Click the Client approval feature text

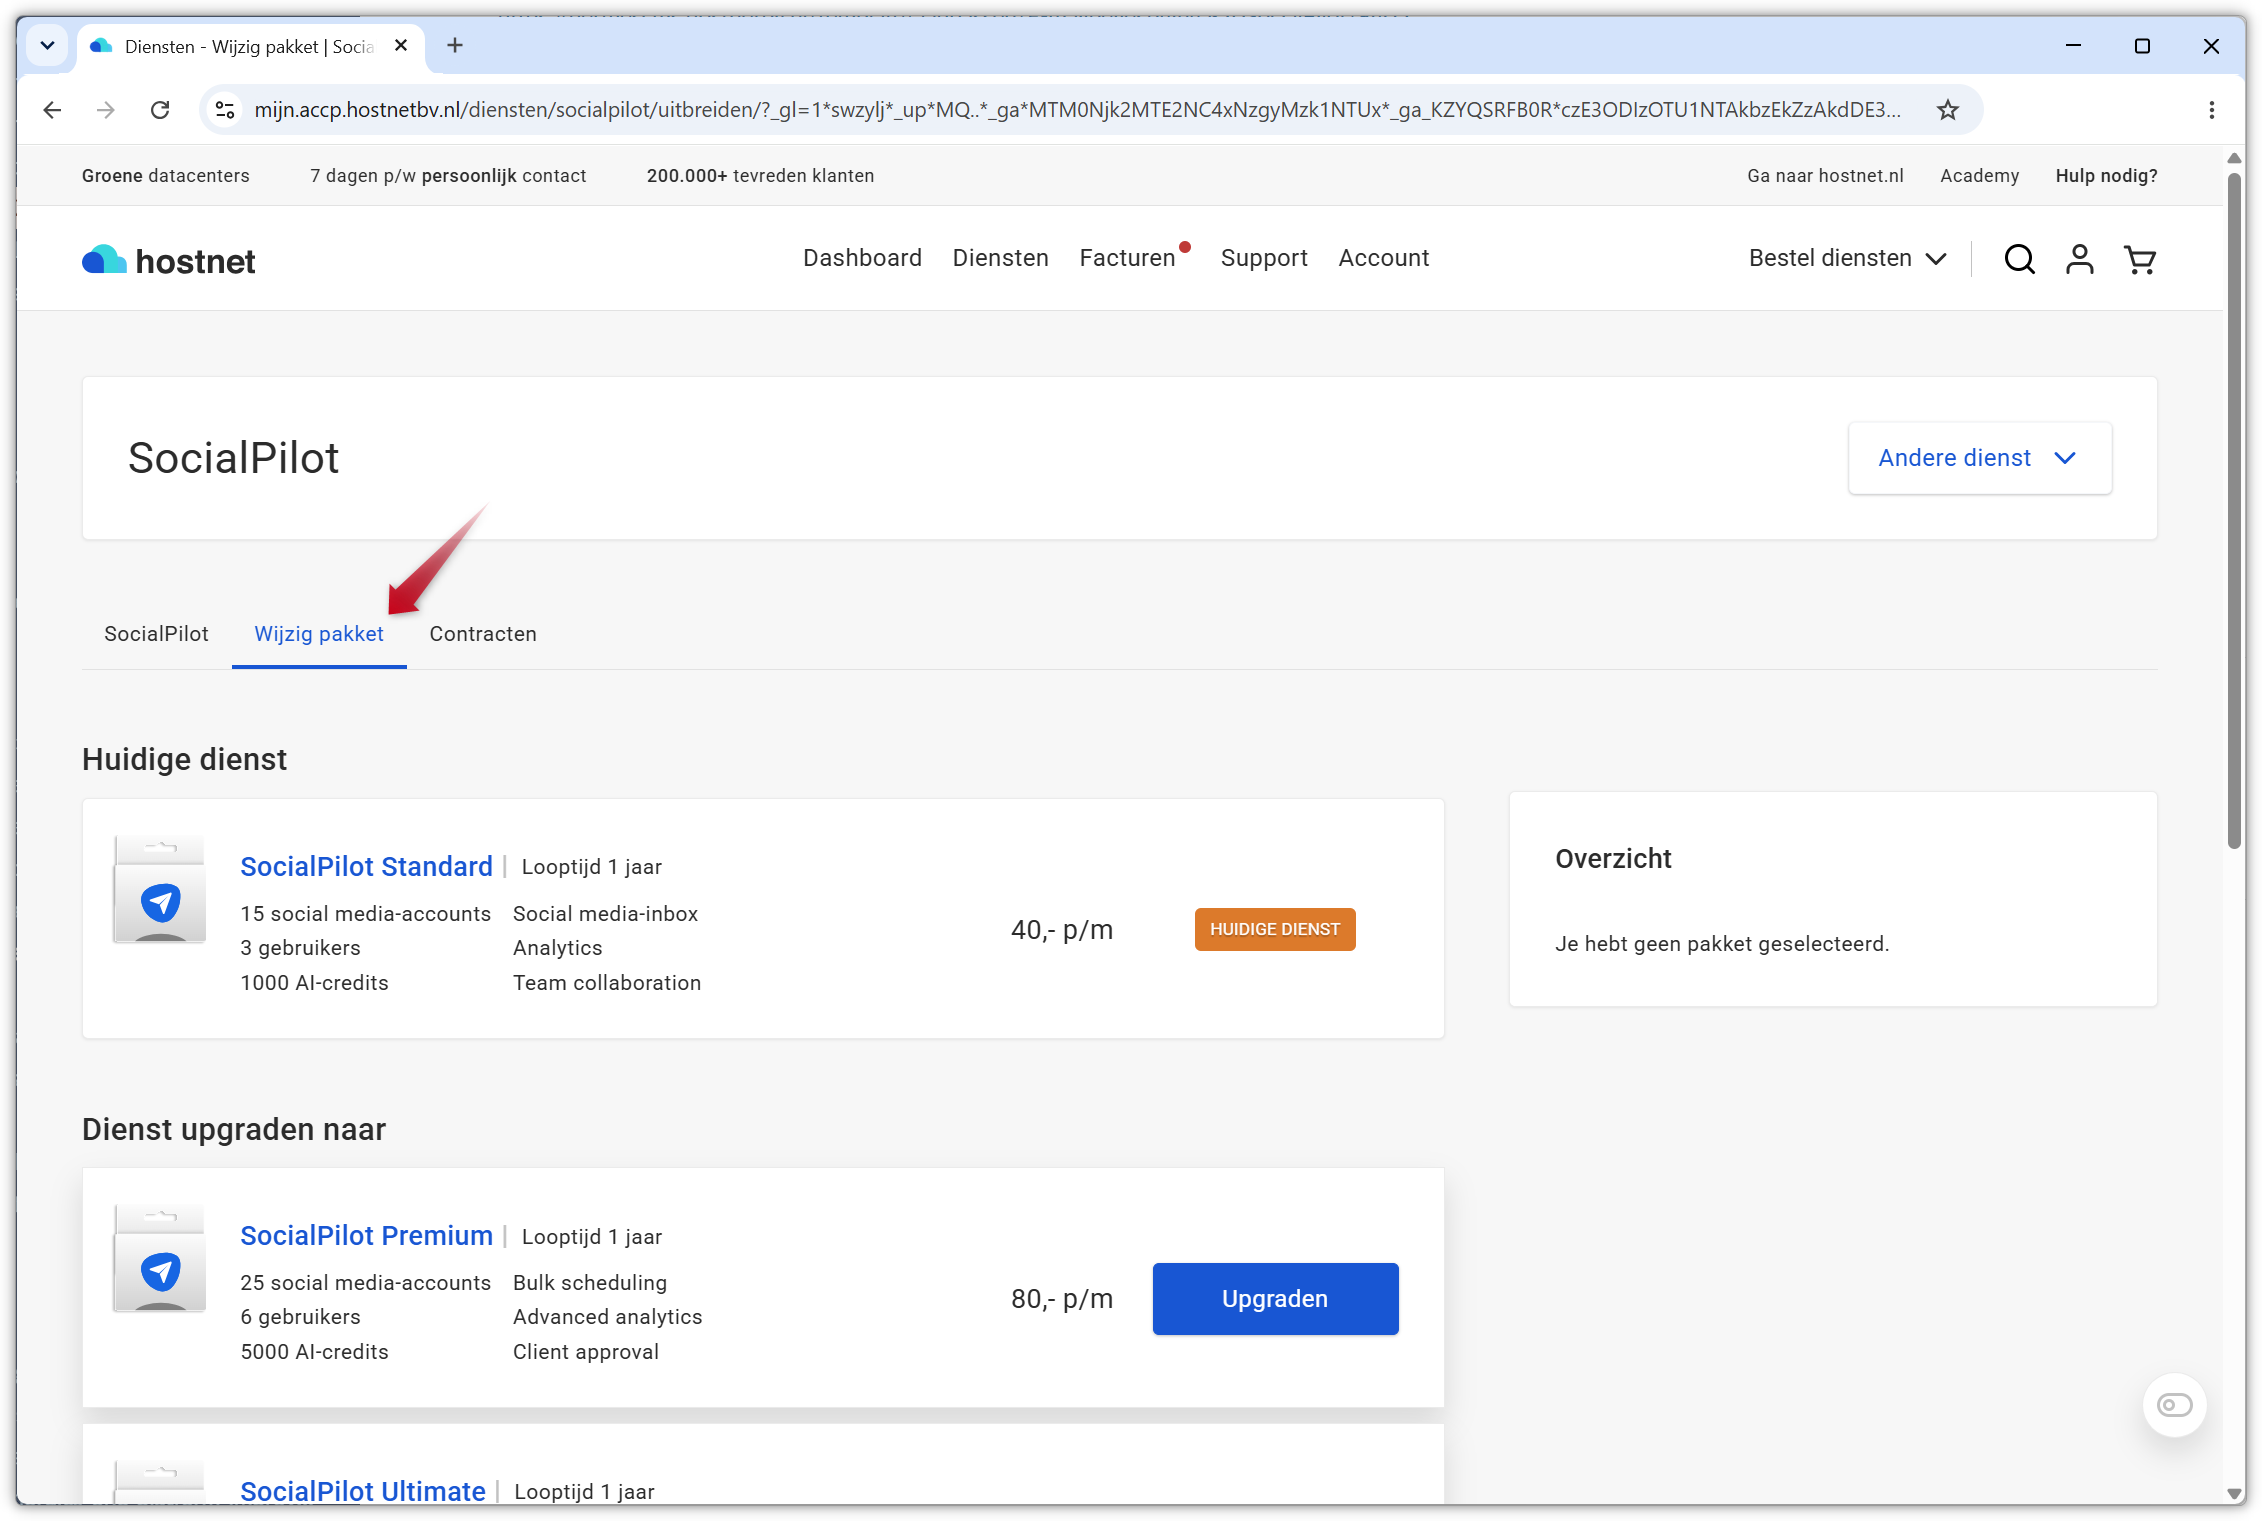click(x=586, y=1352)
